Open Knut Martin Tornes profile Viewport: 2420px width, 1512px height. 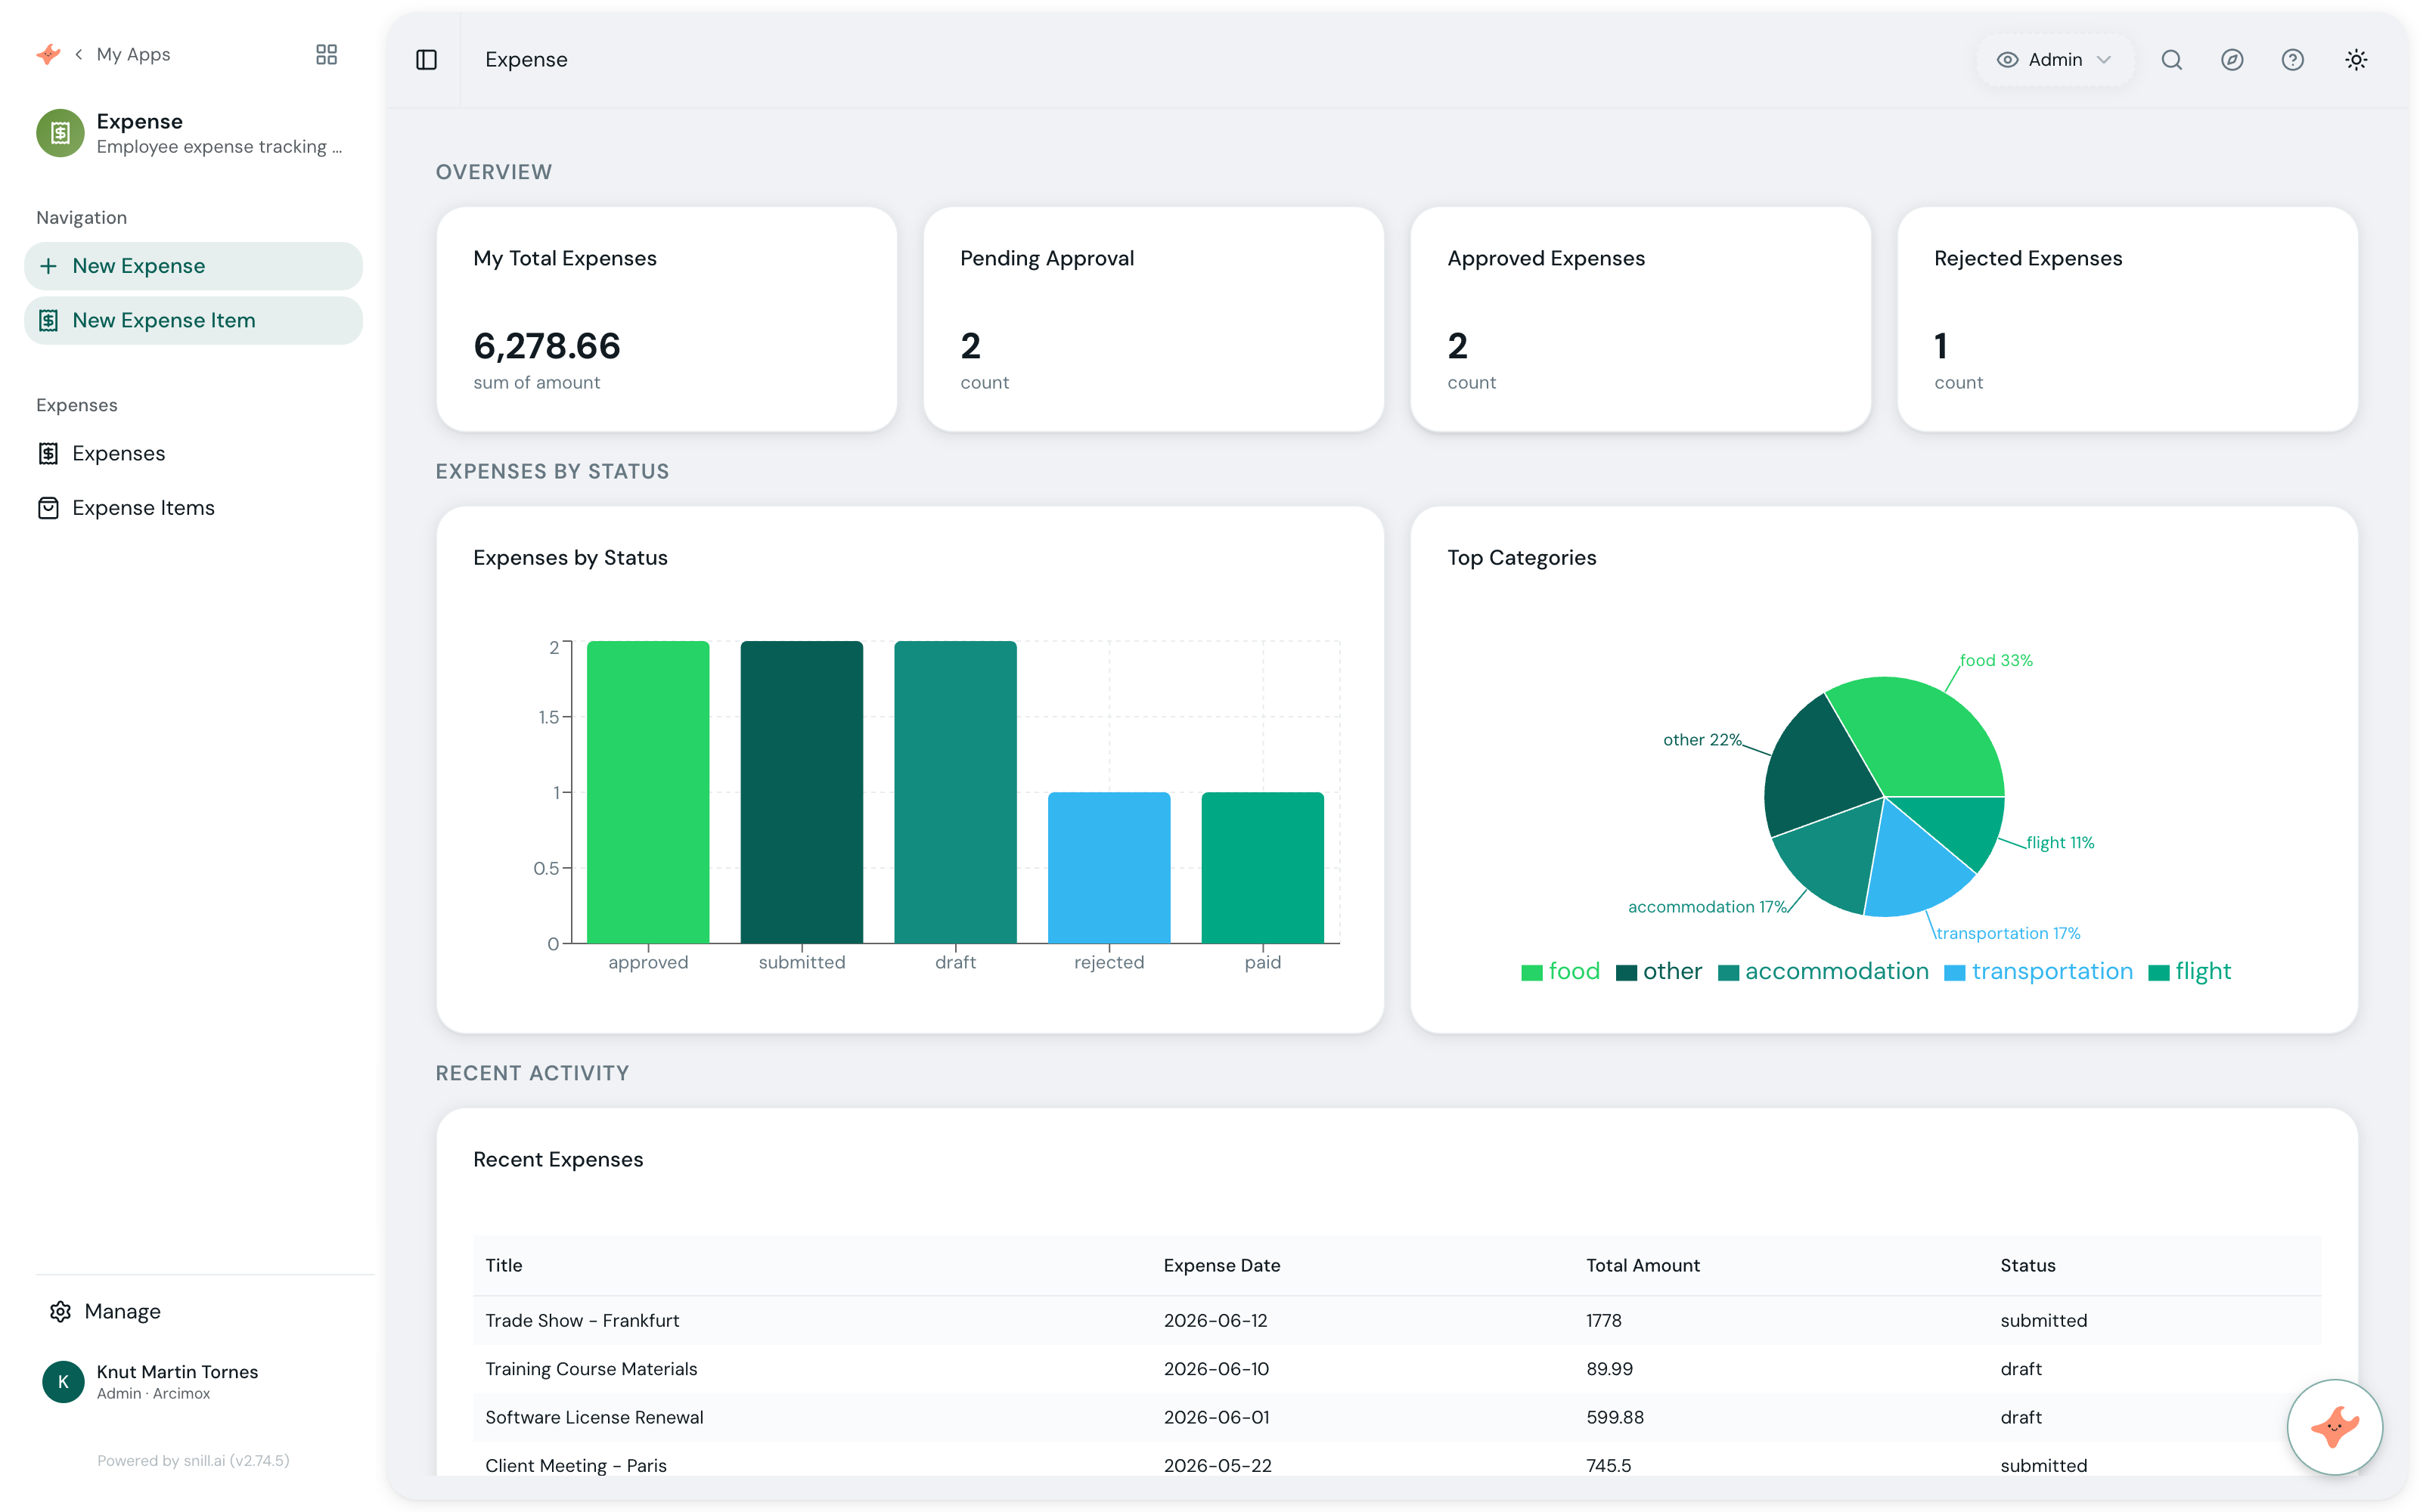(x=177, y=1381)
